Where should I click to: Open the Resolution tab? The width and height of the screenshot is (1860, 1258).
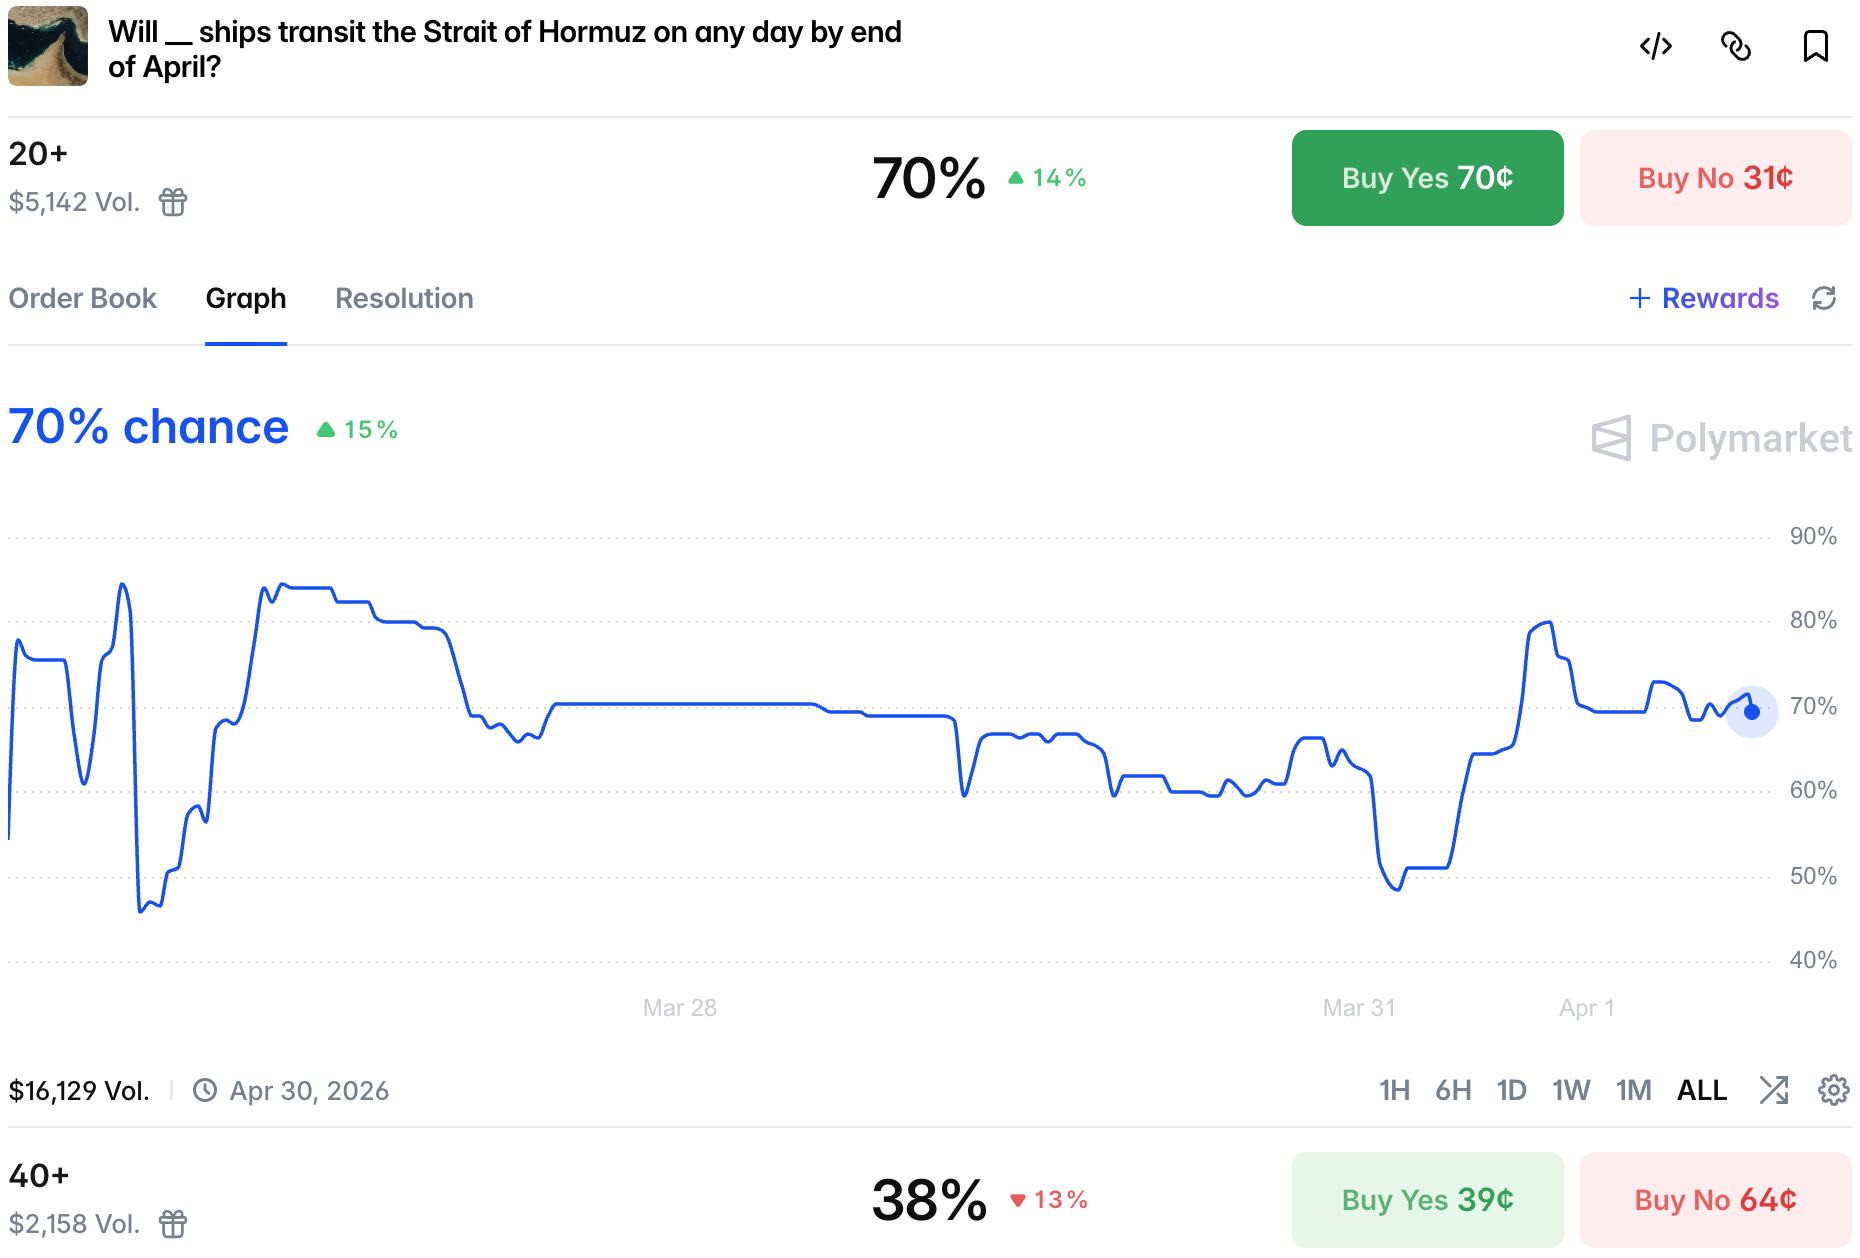tap(404, 298)
